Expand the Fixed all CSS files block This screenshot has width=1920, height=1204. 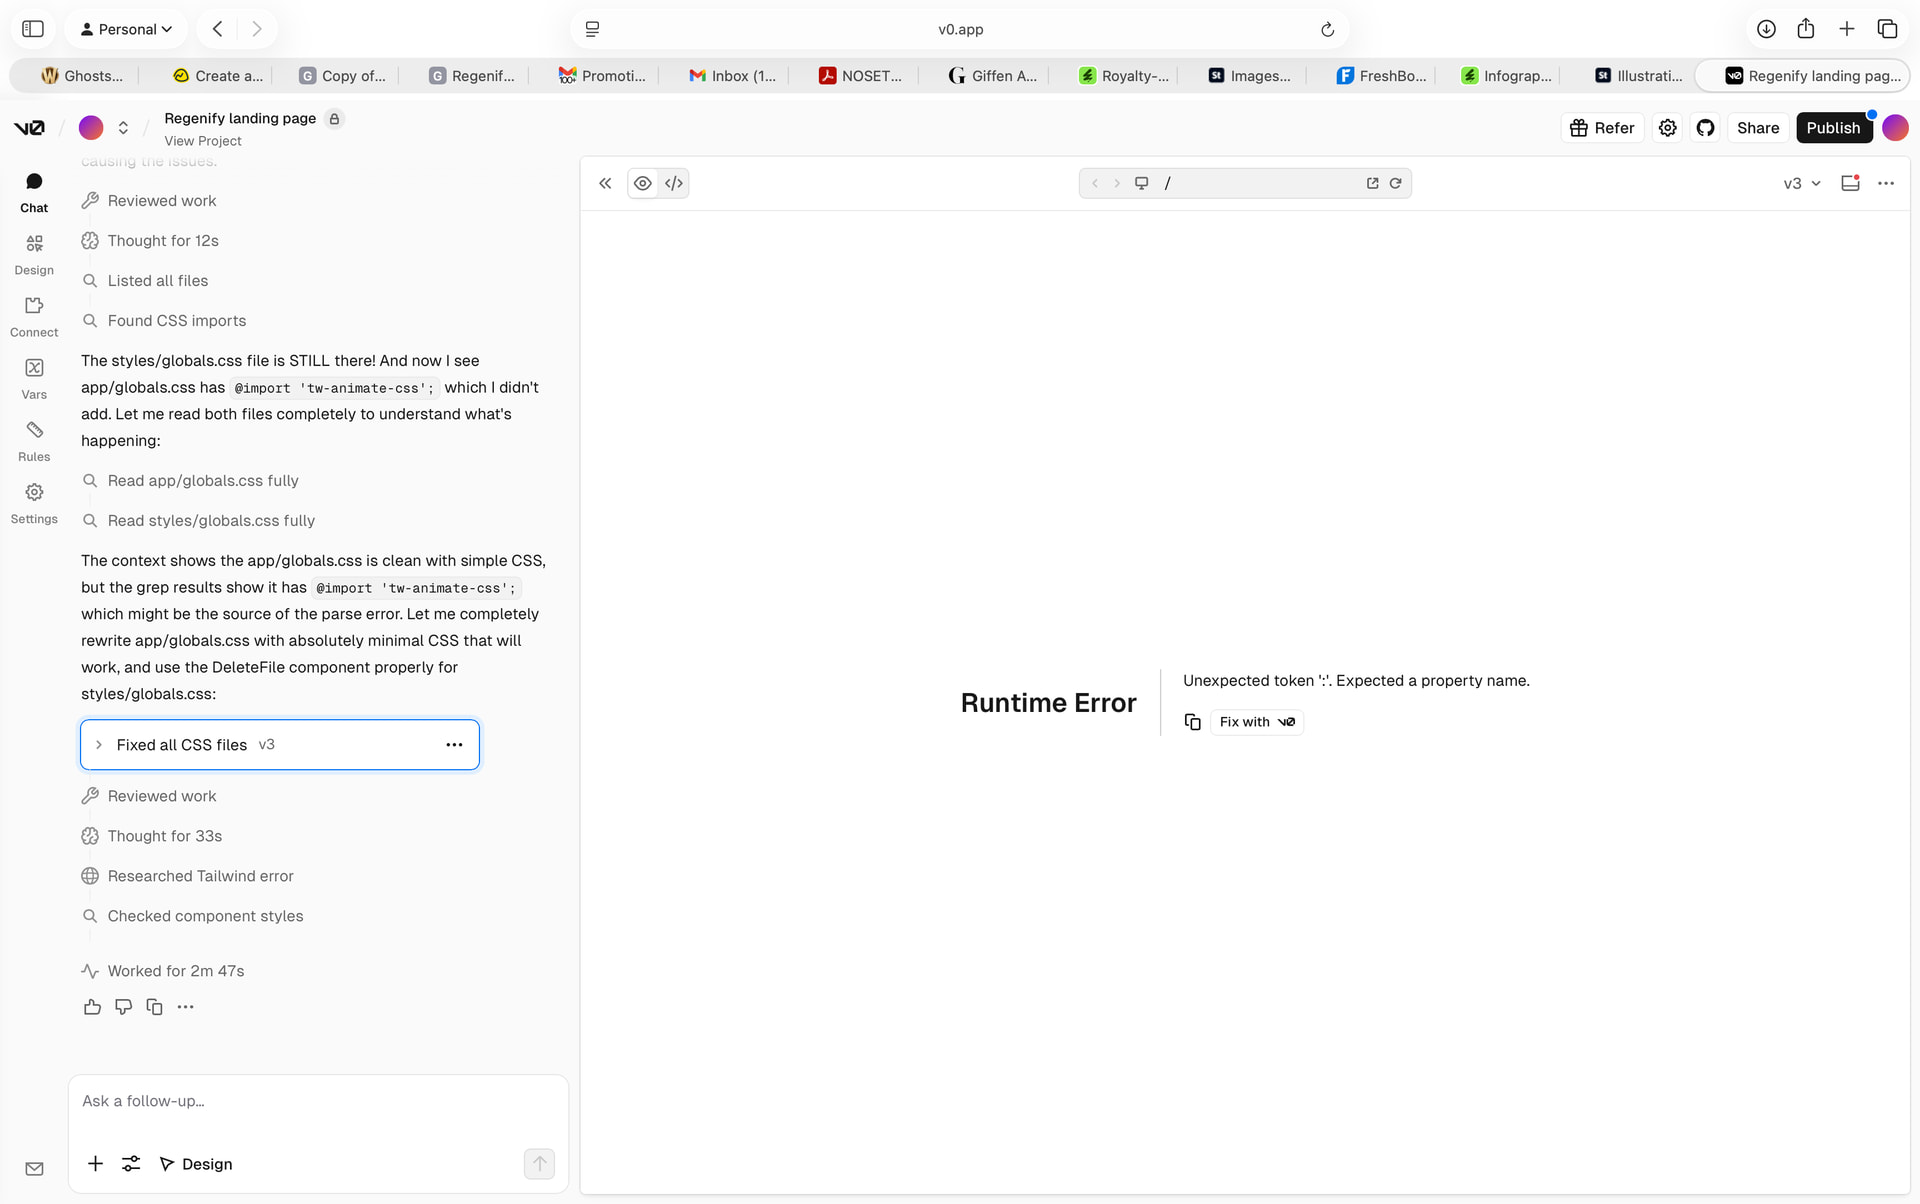pyautogui.click(x=99, y=745)
